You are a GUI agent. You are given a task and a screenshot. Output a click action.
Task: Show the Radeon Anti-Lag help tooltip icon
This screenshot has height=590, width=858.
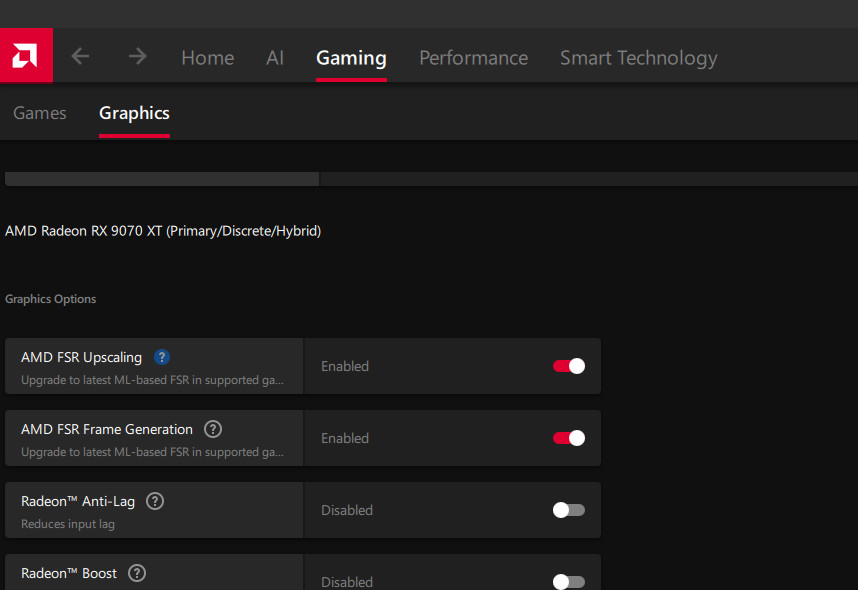click(155, 501)
